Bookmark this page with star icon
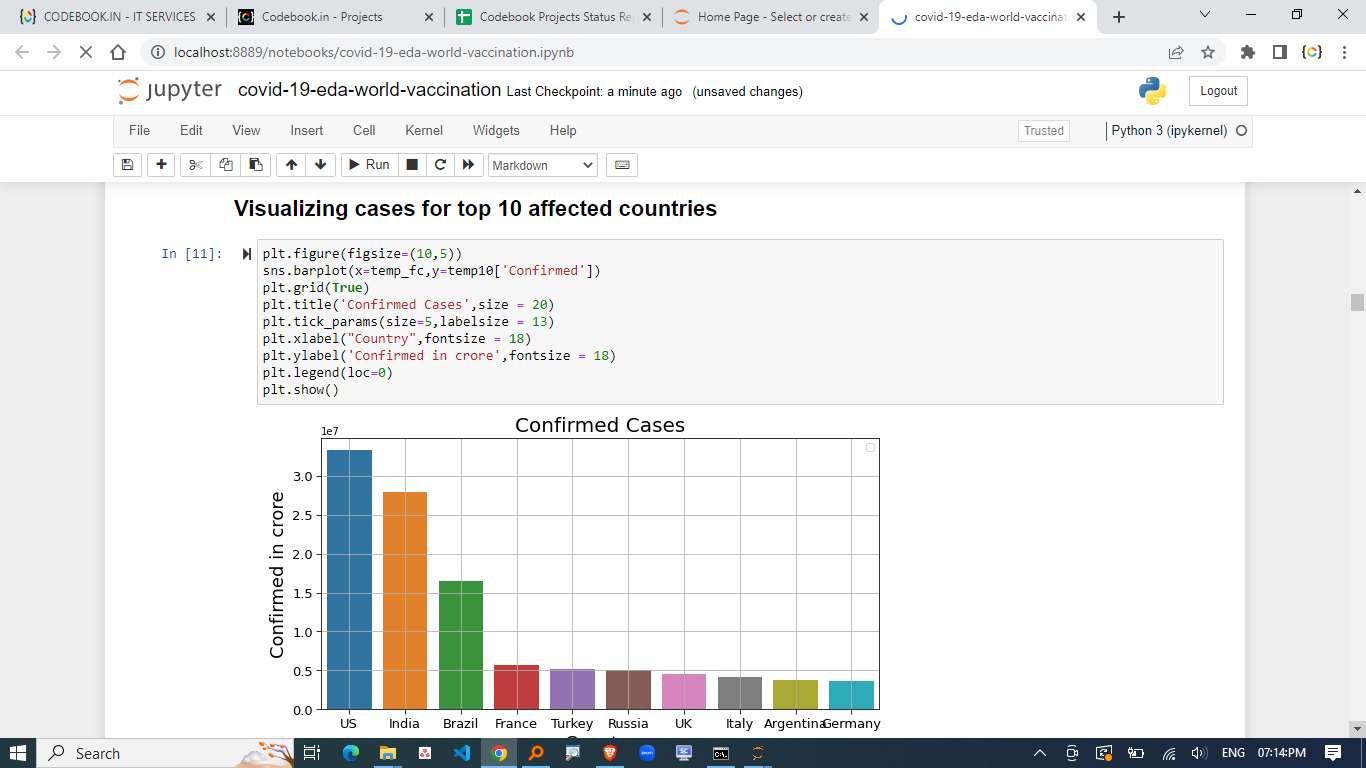The height and width of the screenshot is (768, 1366). click(x=1207, y=52)
